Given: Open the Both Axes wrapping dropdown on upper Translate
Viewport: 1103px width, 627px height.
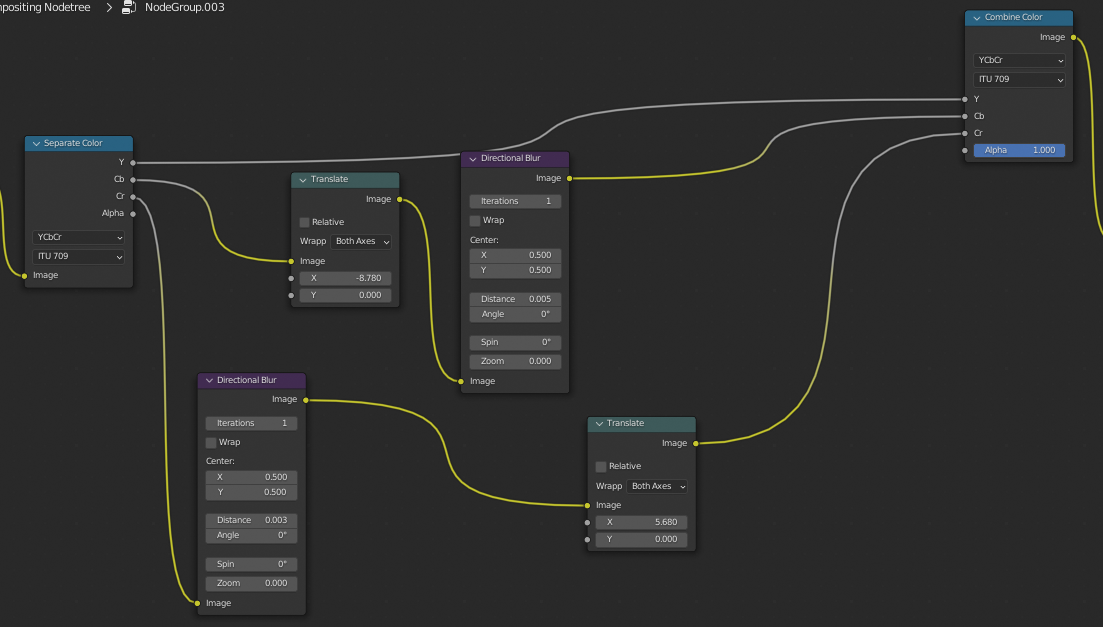Looking at the screenshot, I should coord(360,241).
